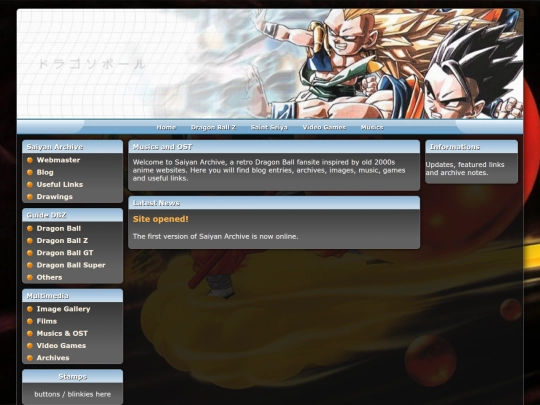Open the Useful Links page
The width and height of the screenshot is (540, 405).
coord(60,185)
